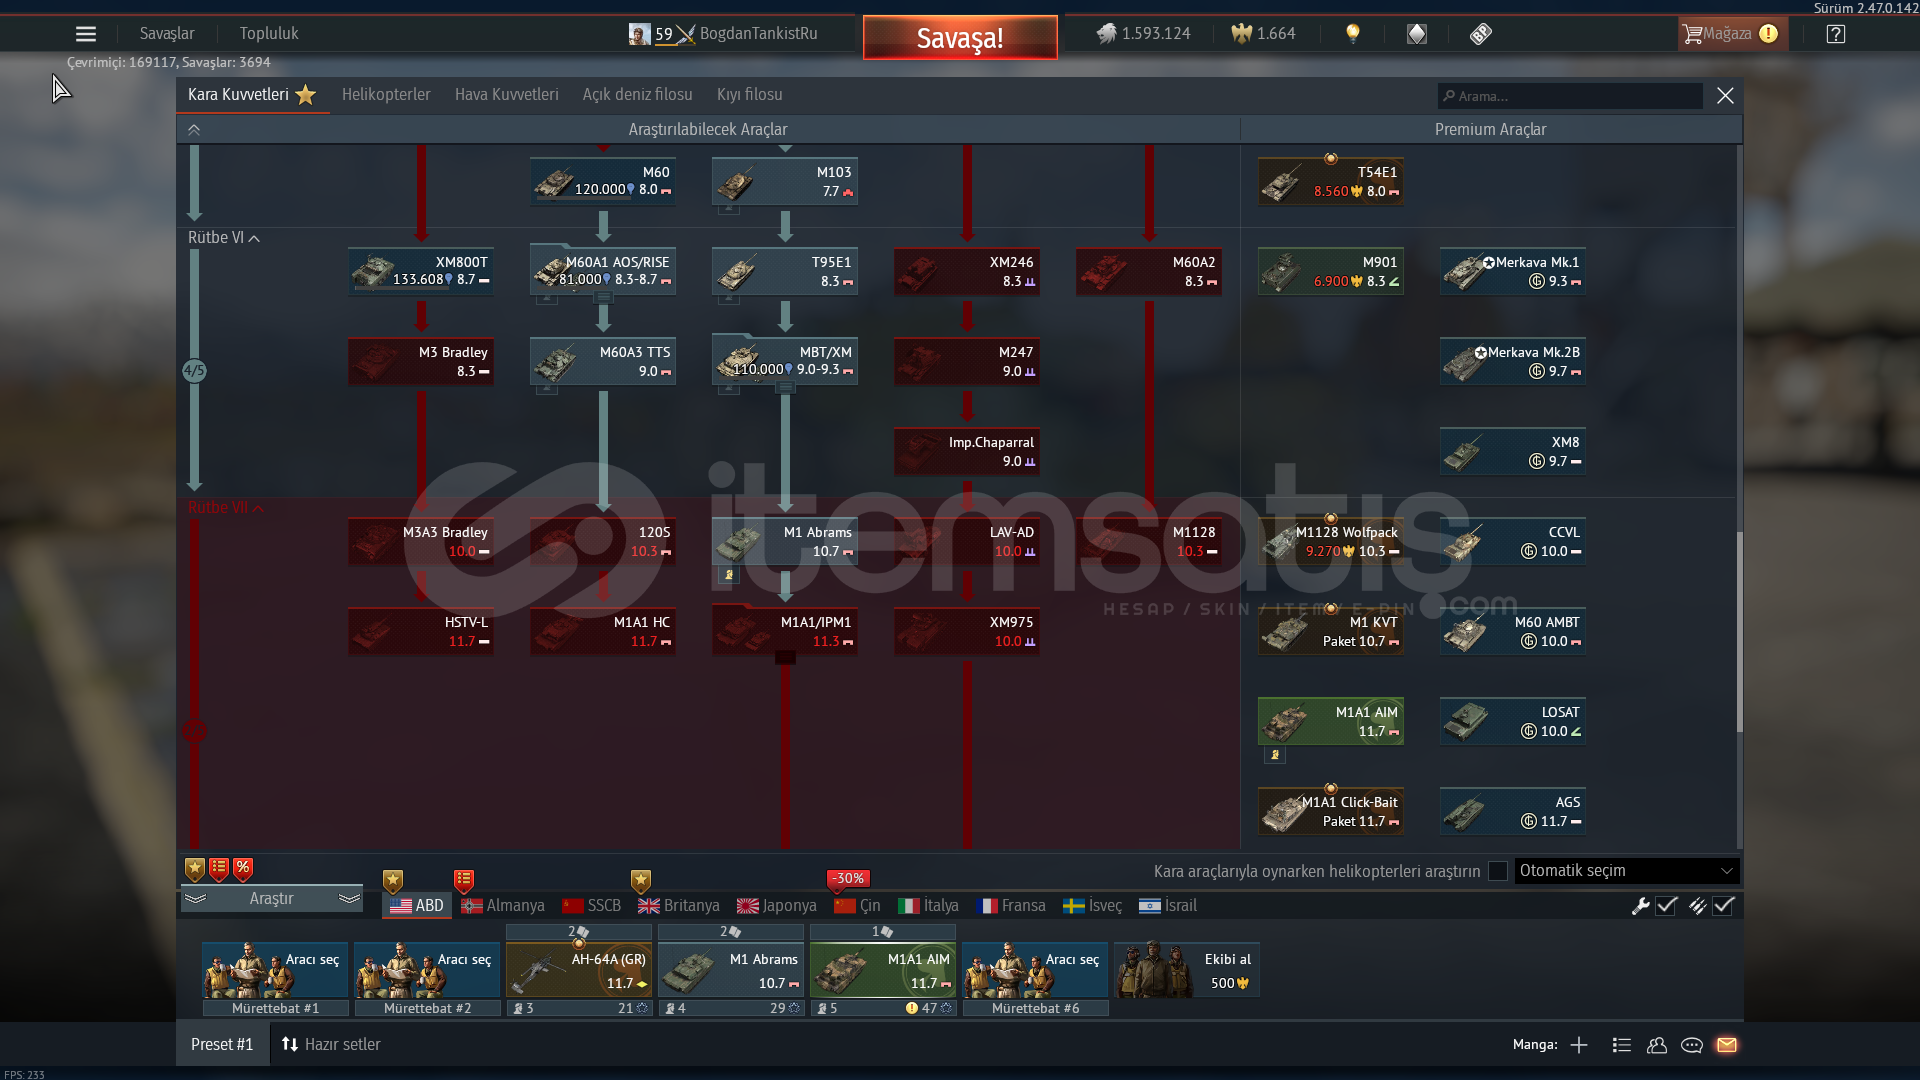
Task: Click the plus icon next to Manga
Action: [1579, 1045]
